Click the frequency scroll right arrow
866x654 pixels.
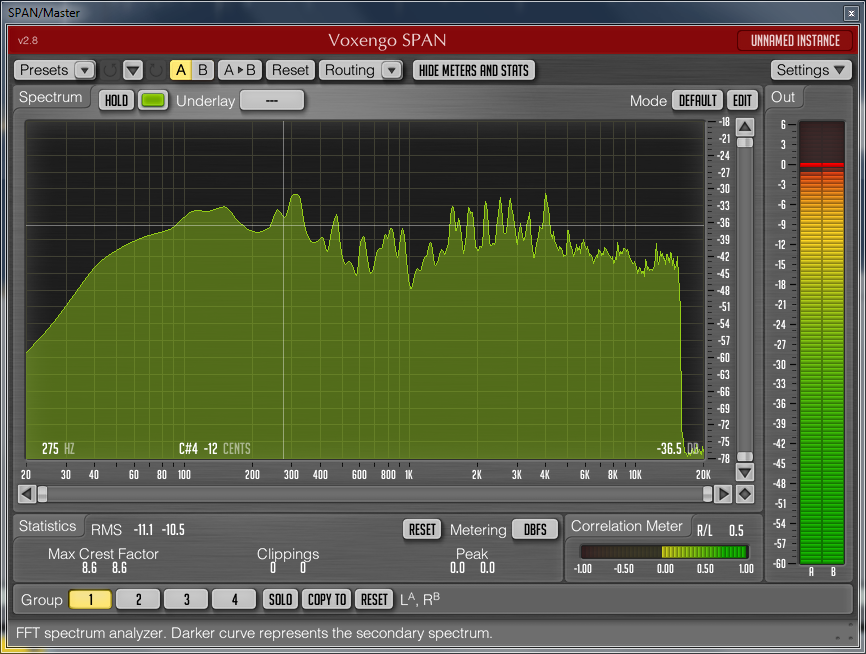click(x=722, y=494)
